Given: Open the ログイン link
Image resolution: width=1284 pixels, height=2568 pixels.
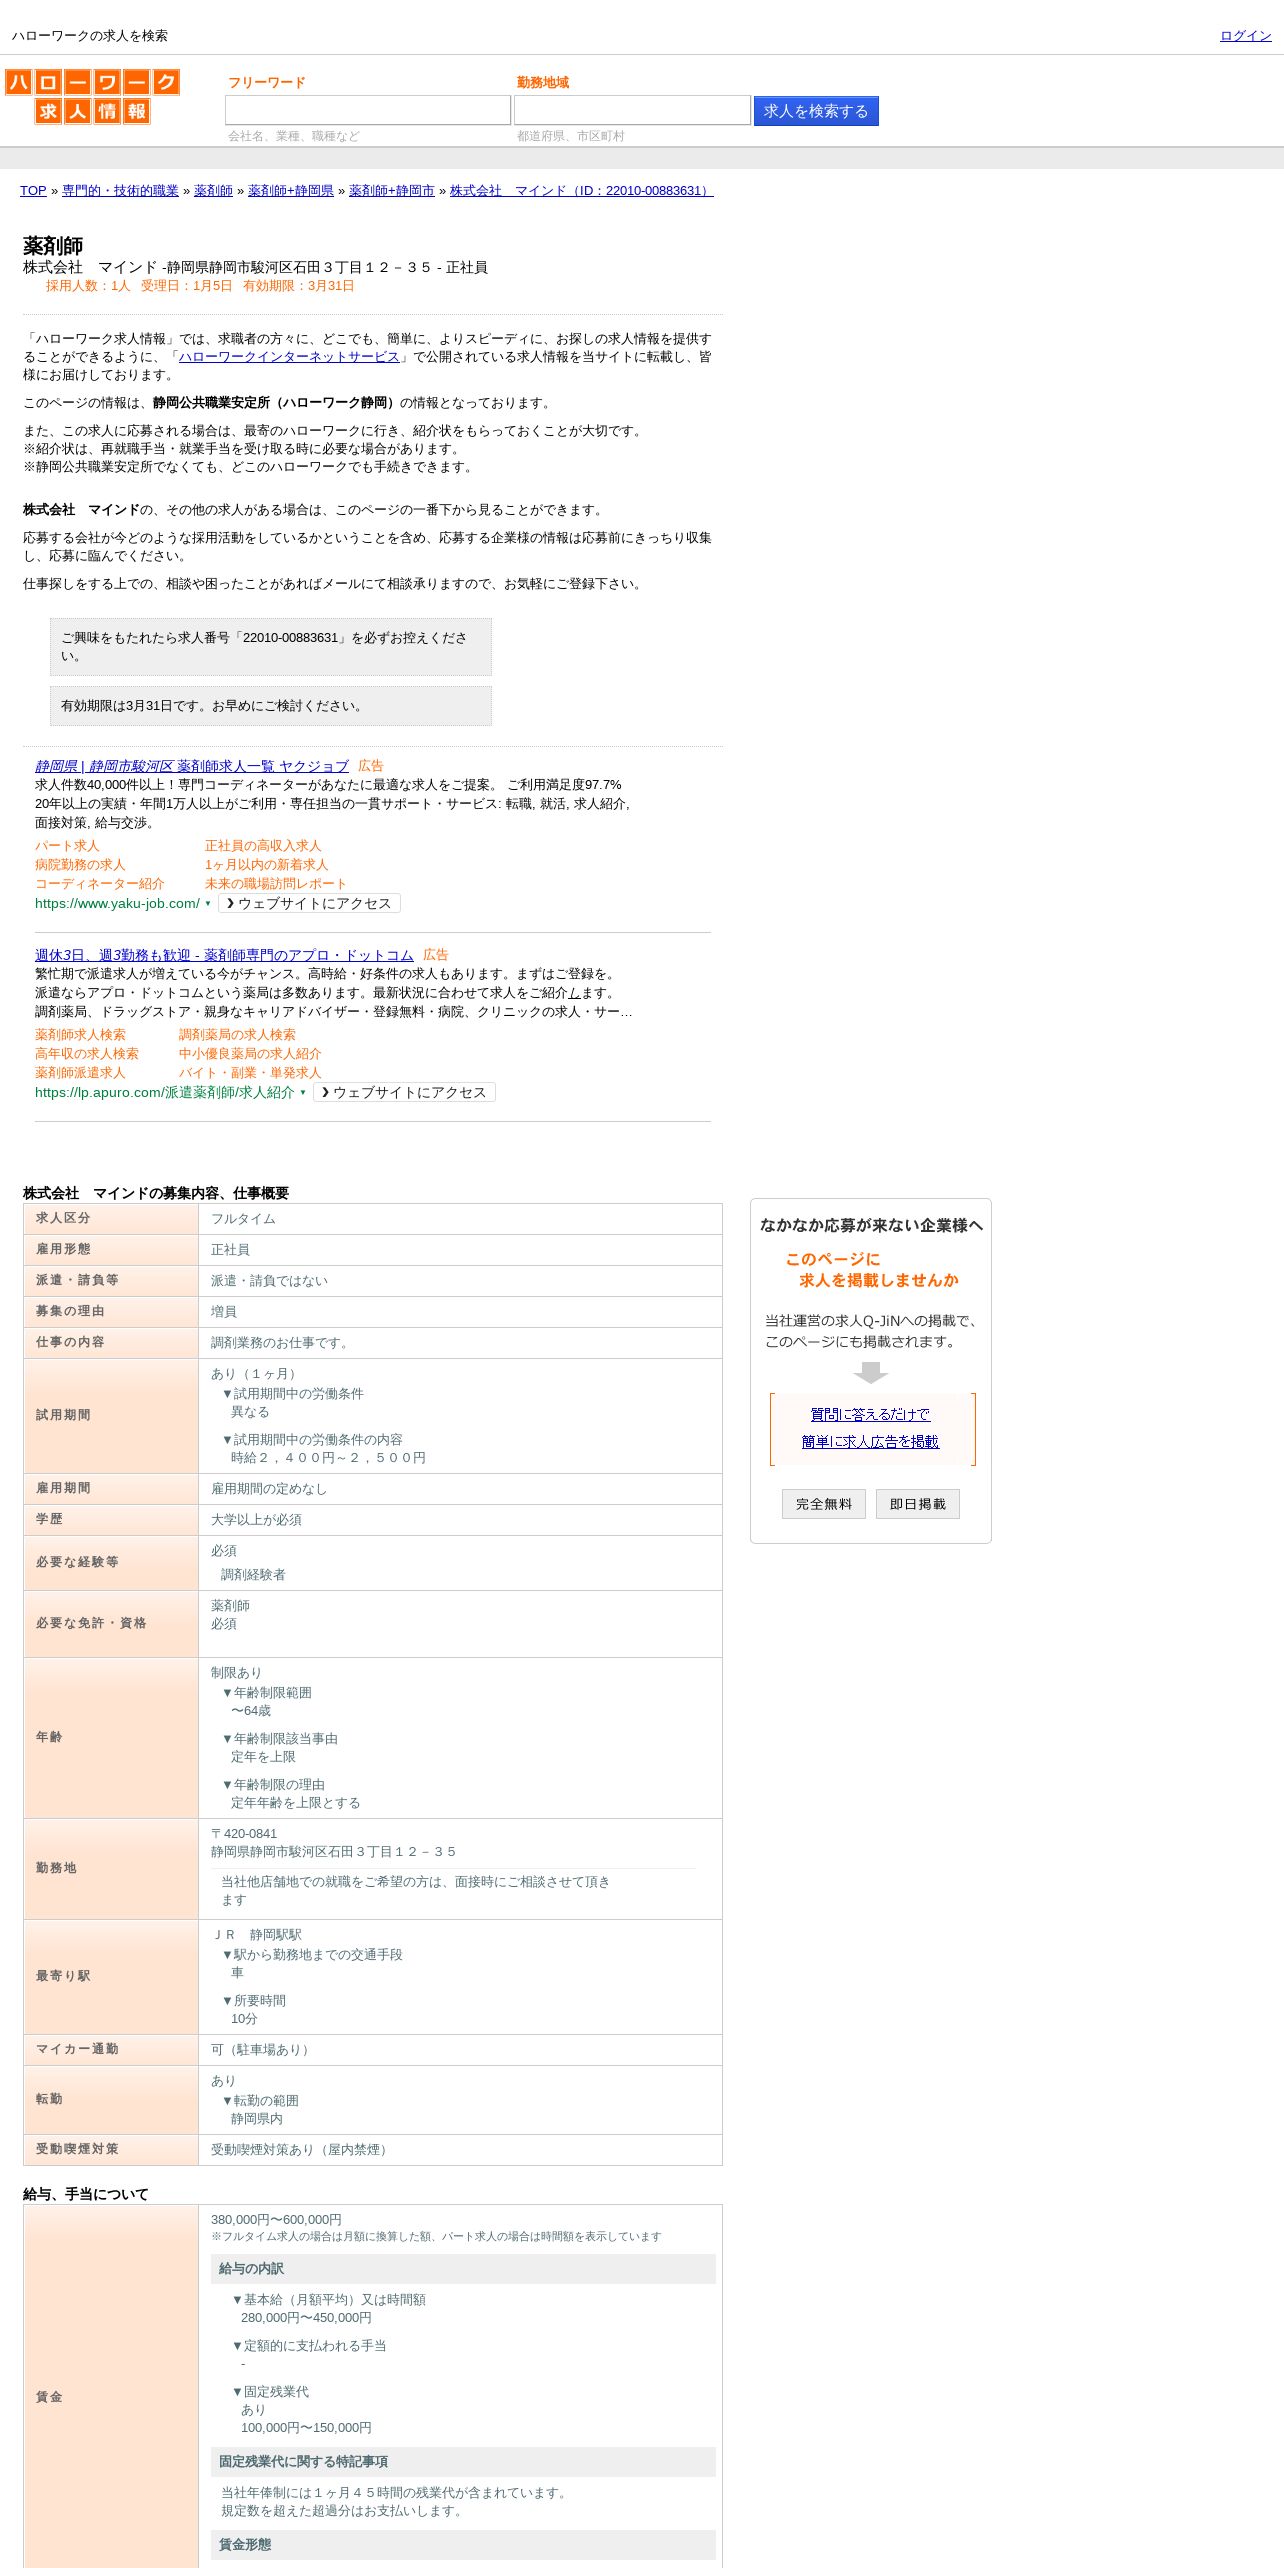Looking at the screenshot, I should point(1245,36).
